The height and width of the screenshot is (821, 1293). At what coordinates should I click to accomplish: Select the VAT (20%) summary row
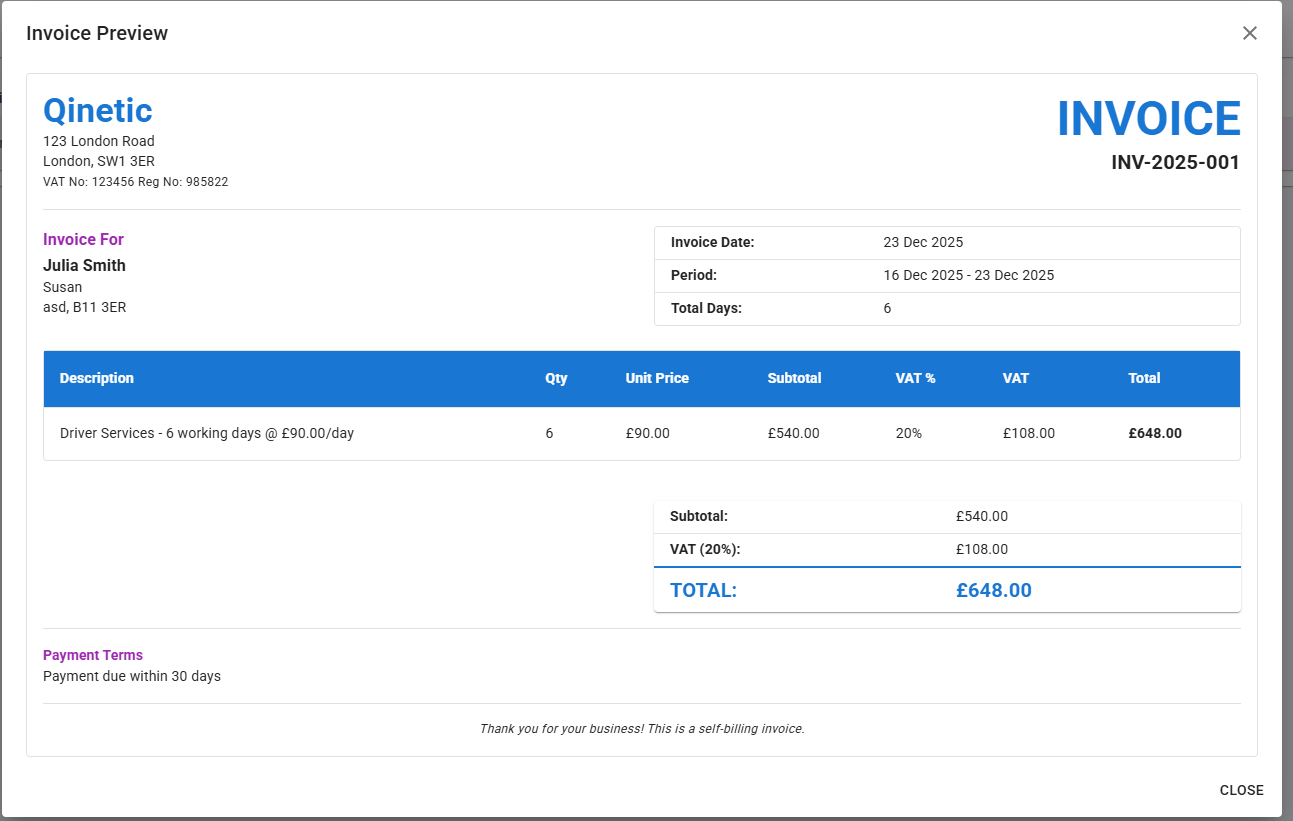pyautogui.click(x=947, y=549)
